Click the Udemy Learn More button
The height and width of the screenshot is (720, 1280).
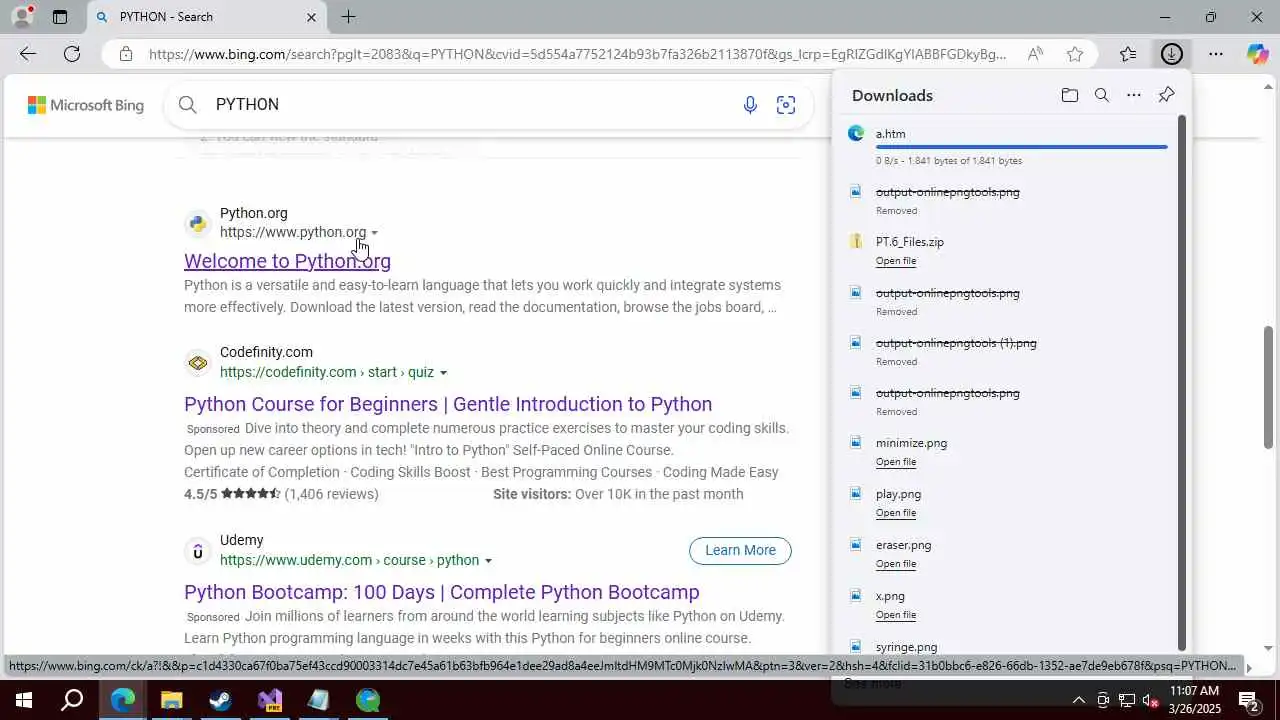[740, 550]
